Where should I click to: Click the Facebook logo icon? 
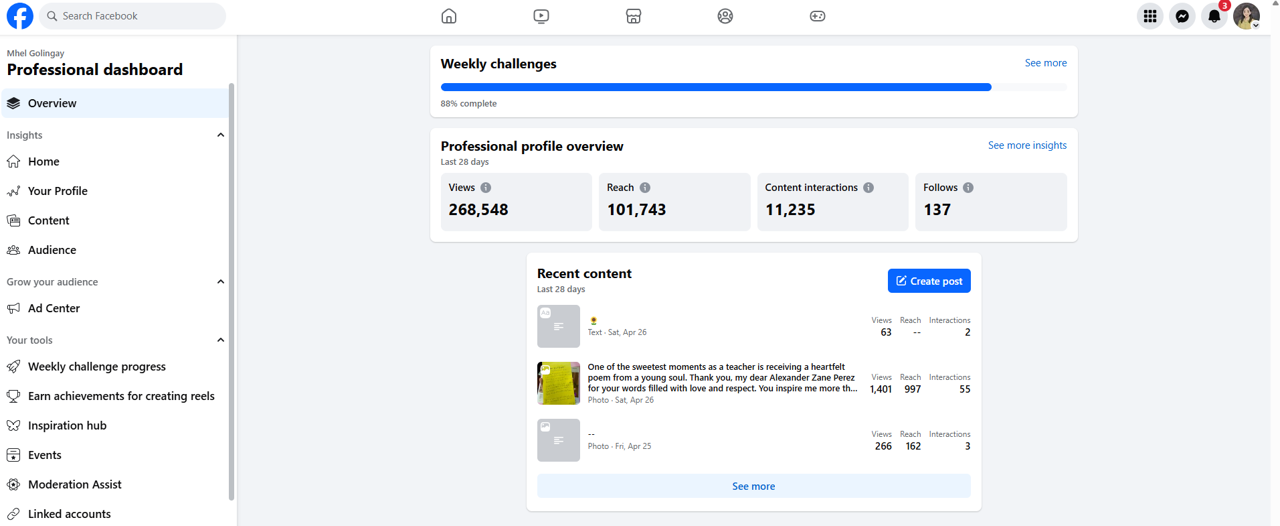pos(20,16)
